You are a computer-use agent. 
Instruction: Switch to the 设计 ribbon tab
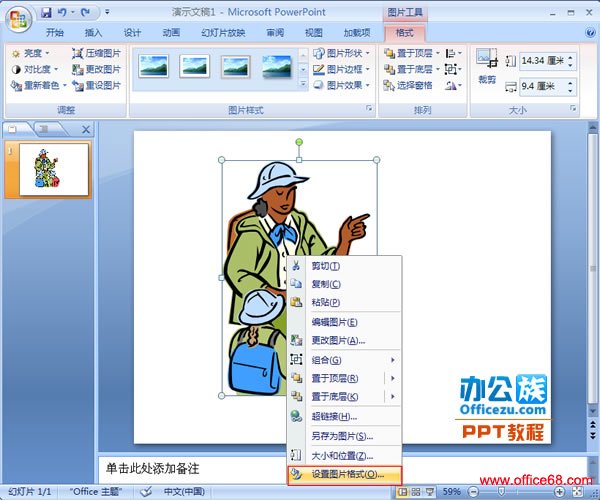[132, 33]
